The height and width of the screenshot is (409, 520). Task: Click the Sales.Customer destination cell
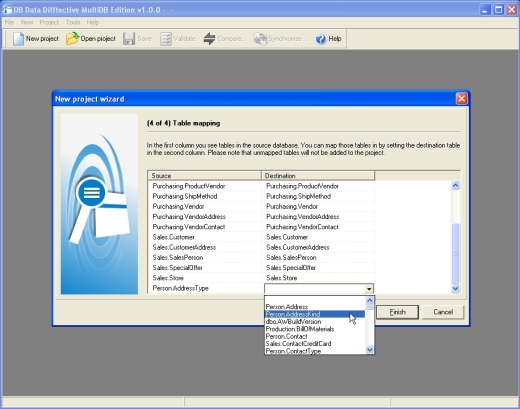318,237
